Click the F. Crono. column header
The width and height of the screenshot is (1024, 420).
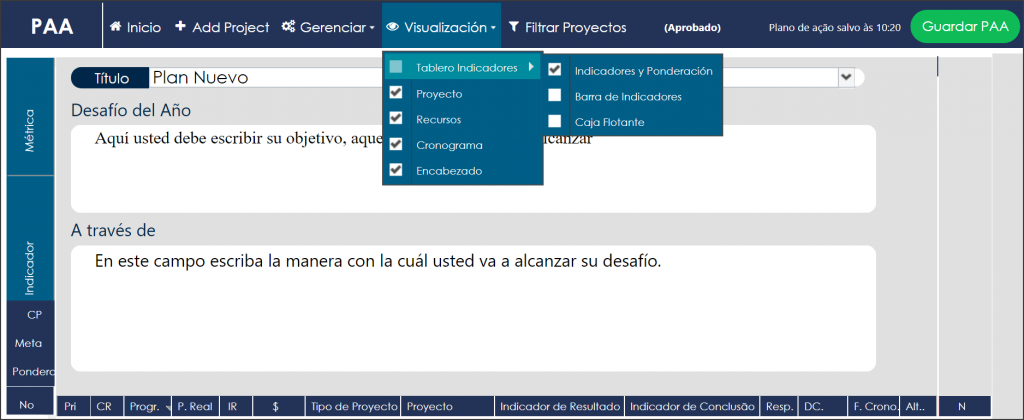point(873,406)
